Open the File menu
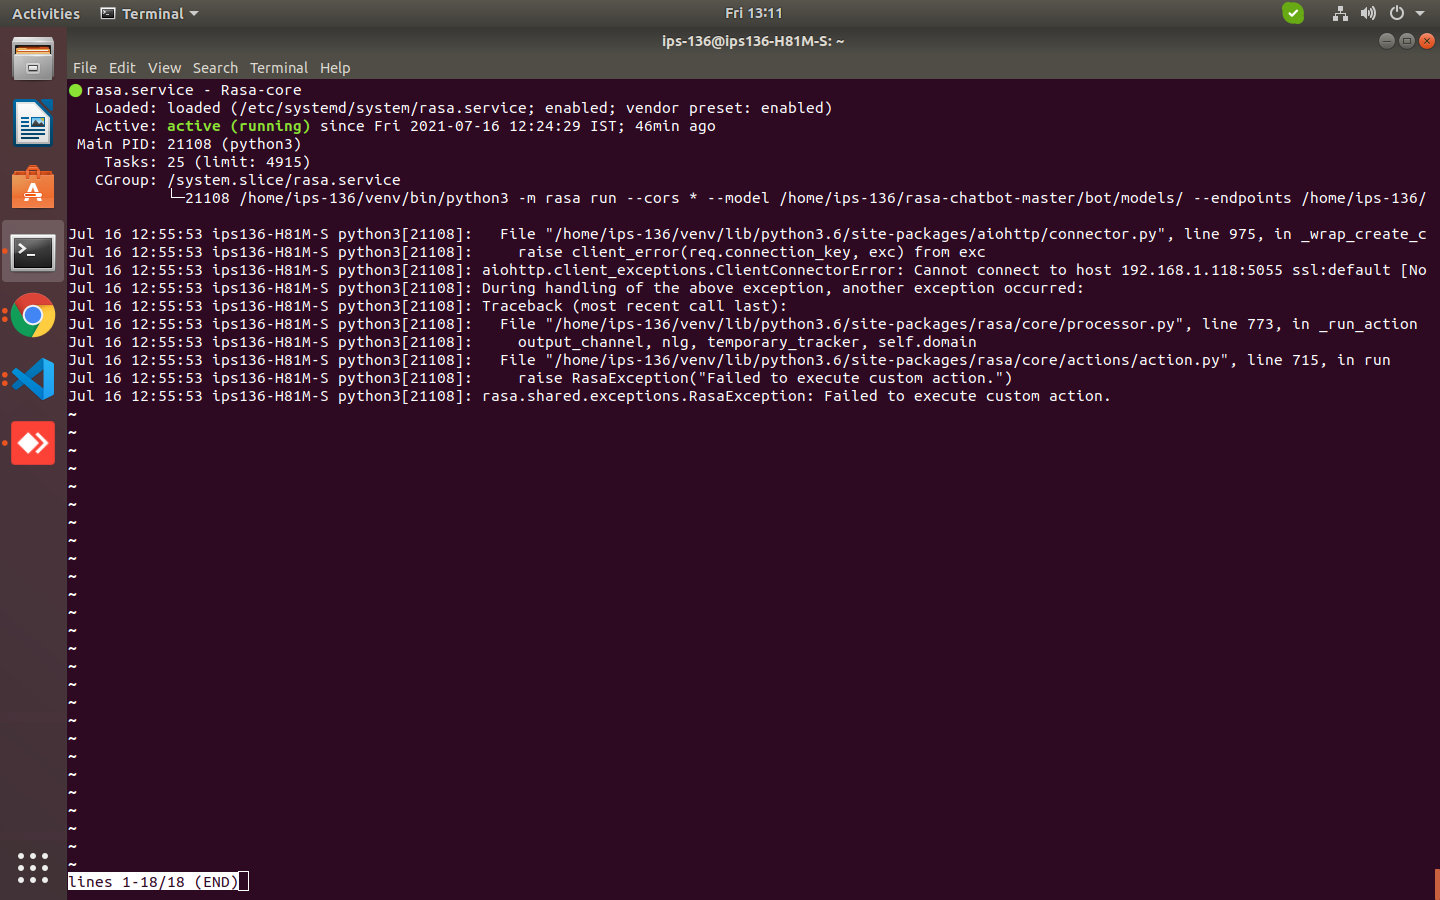This screenshot has height=900, width=1440. (x=85, y=68)
